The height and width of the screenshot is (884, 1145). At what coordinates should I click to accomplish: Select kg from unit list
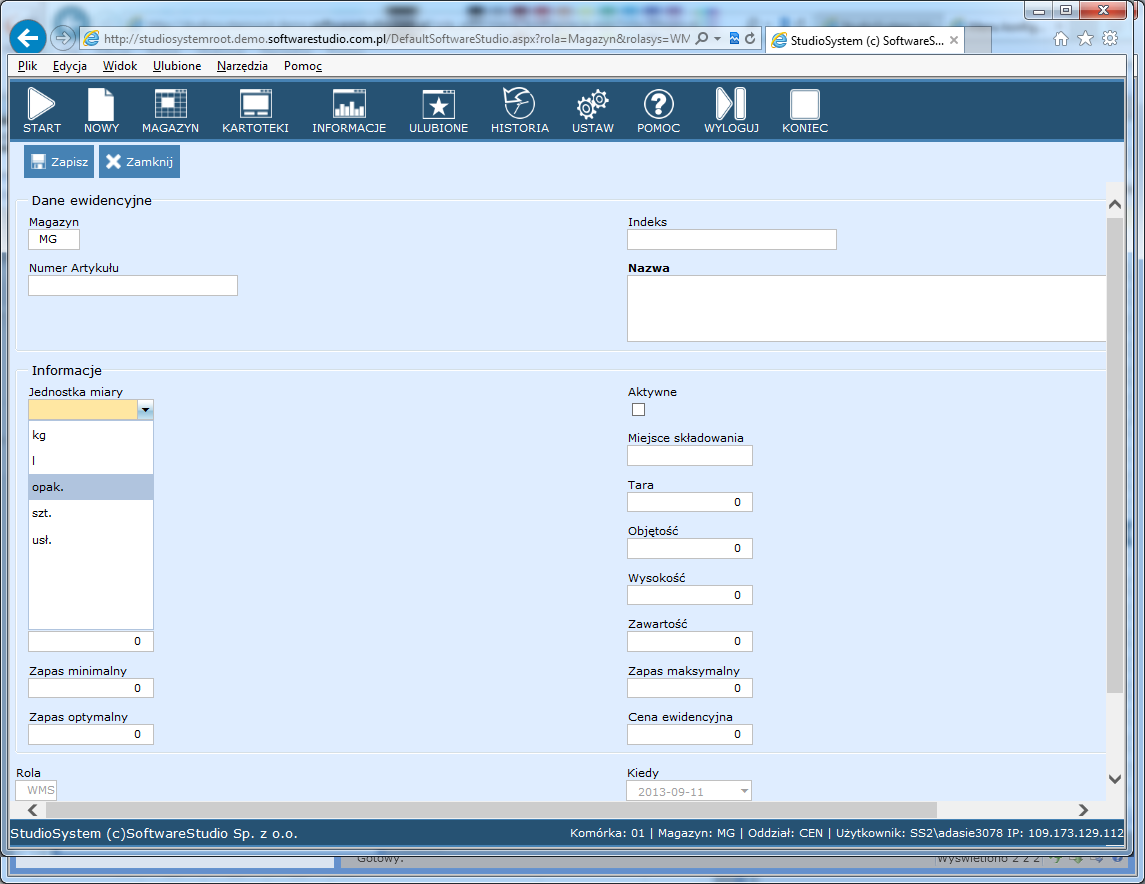[x=91, y=435]
